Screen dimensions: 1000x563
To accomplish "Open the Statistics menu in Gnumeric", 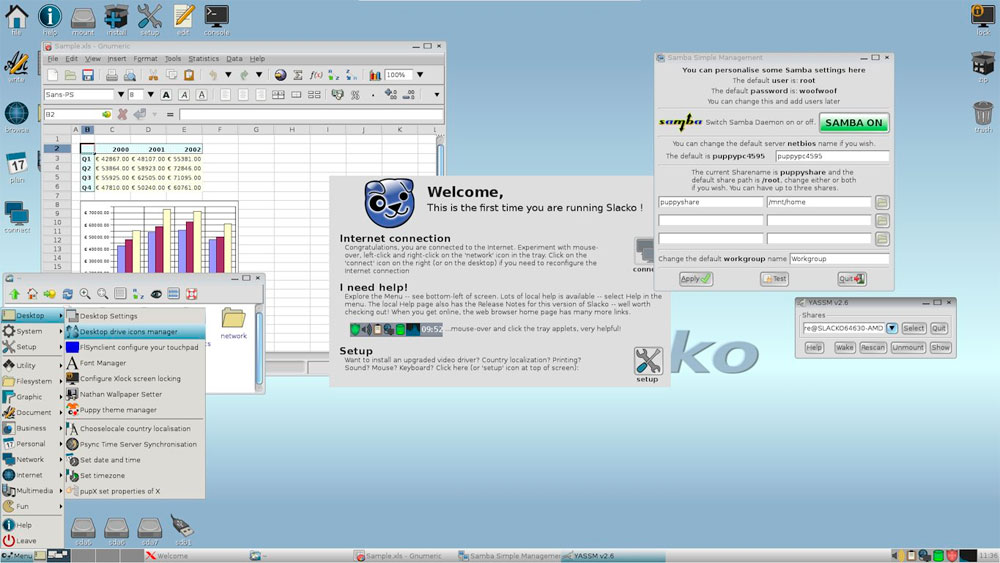I will (203, 59).
